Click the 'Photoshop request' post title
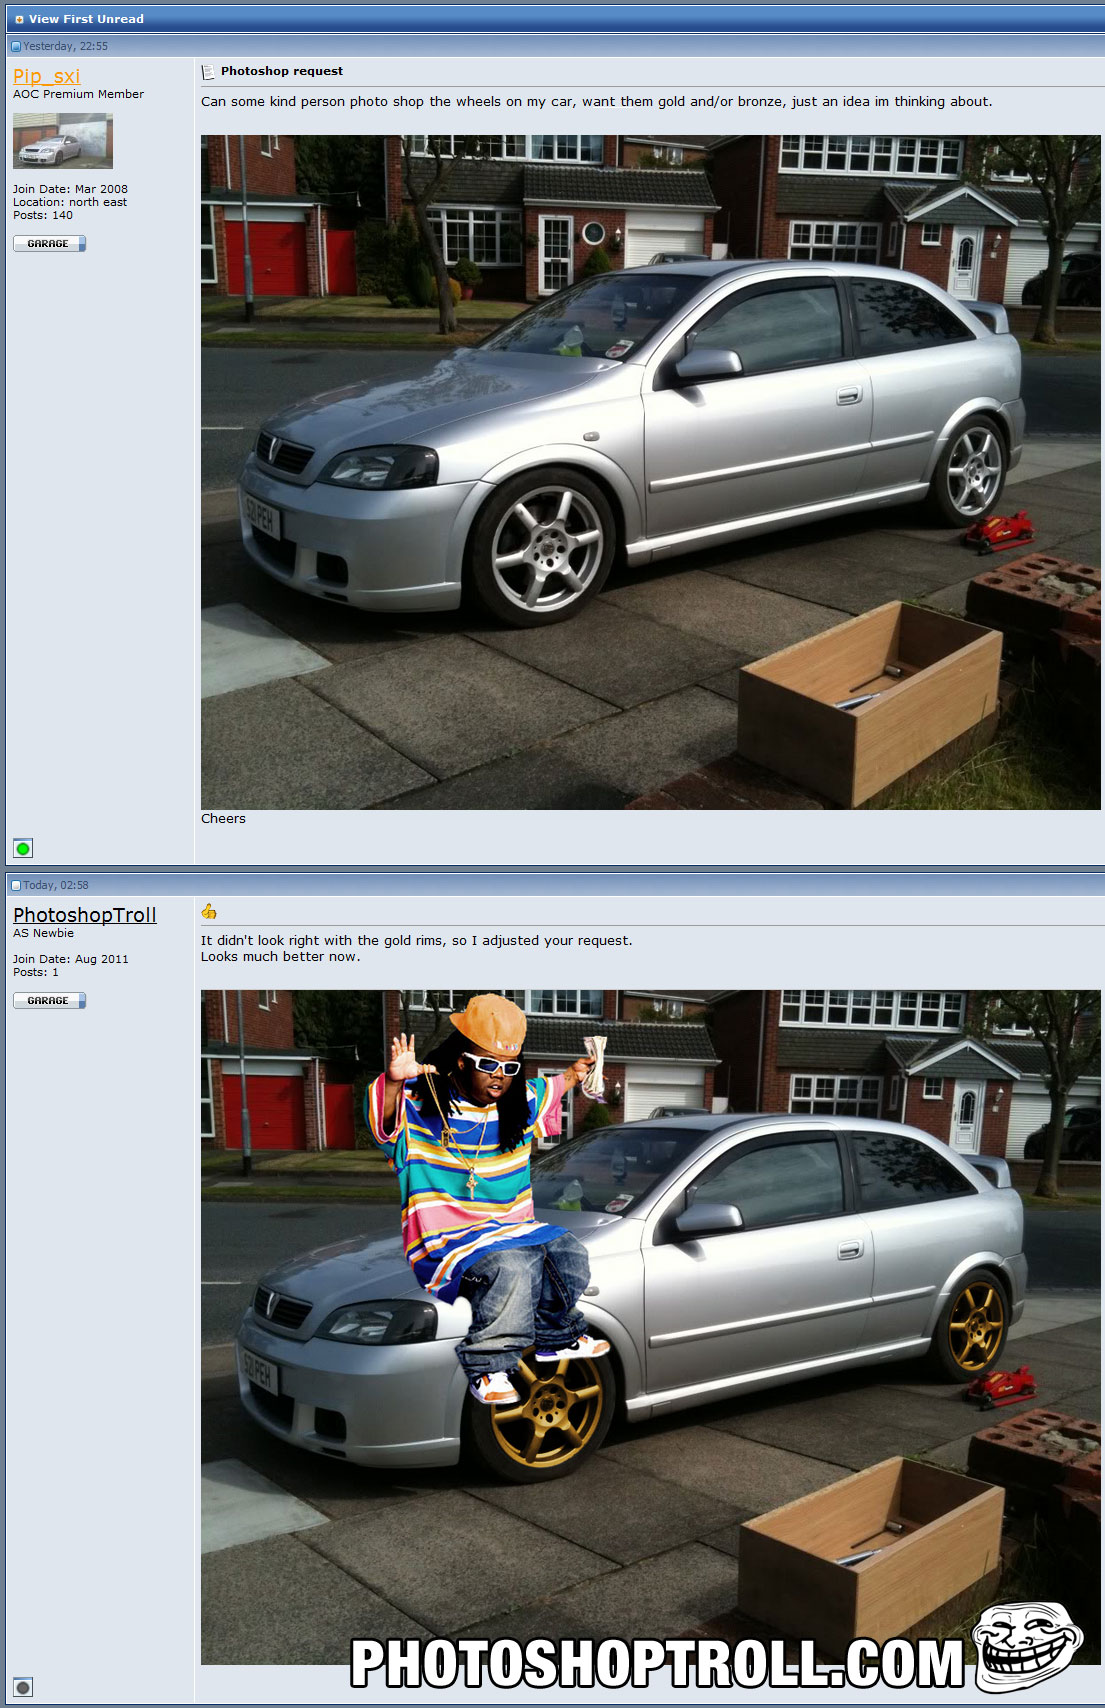 281,71
